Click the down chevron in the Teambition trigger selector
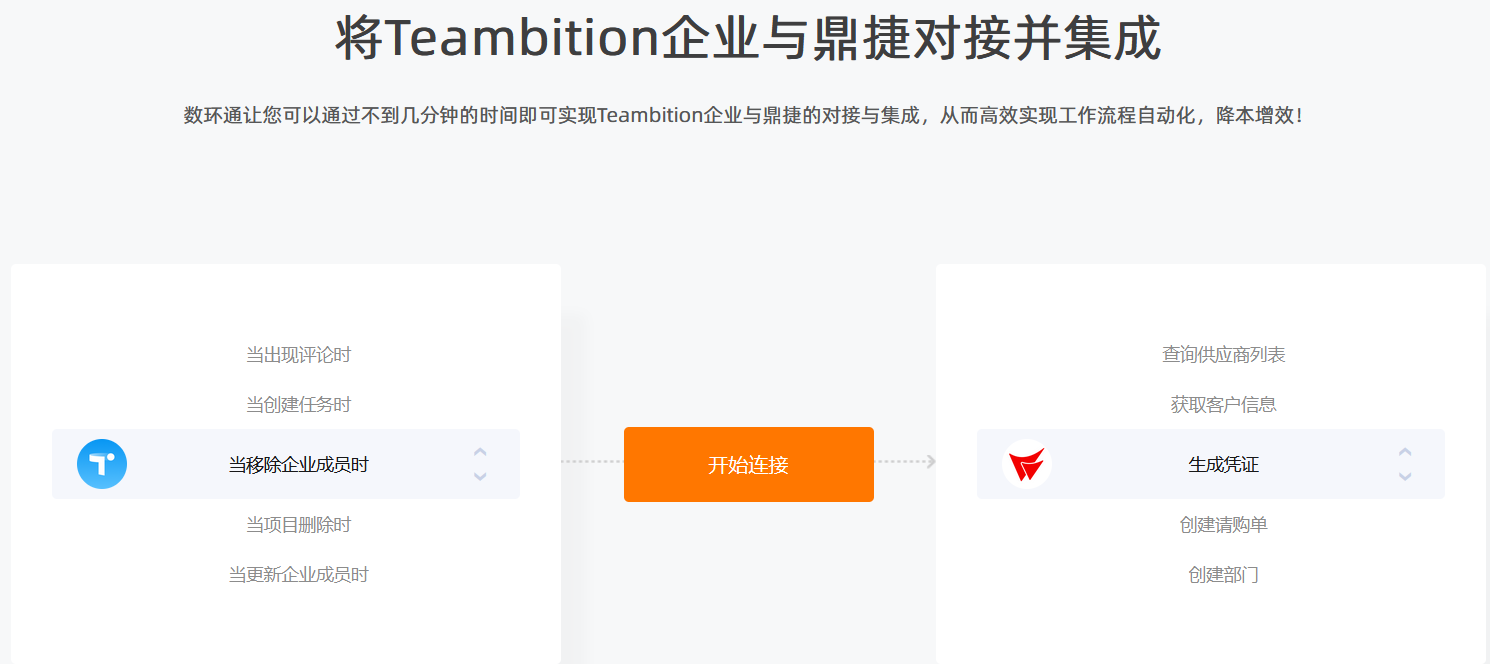1490x664 pixels. pyautogui.click(x=480, y=476)
